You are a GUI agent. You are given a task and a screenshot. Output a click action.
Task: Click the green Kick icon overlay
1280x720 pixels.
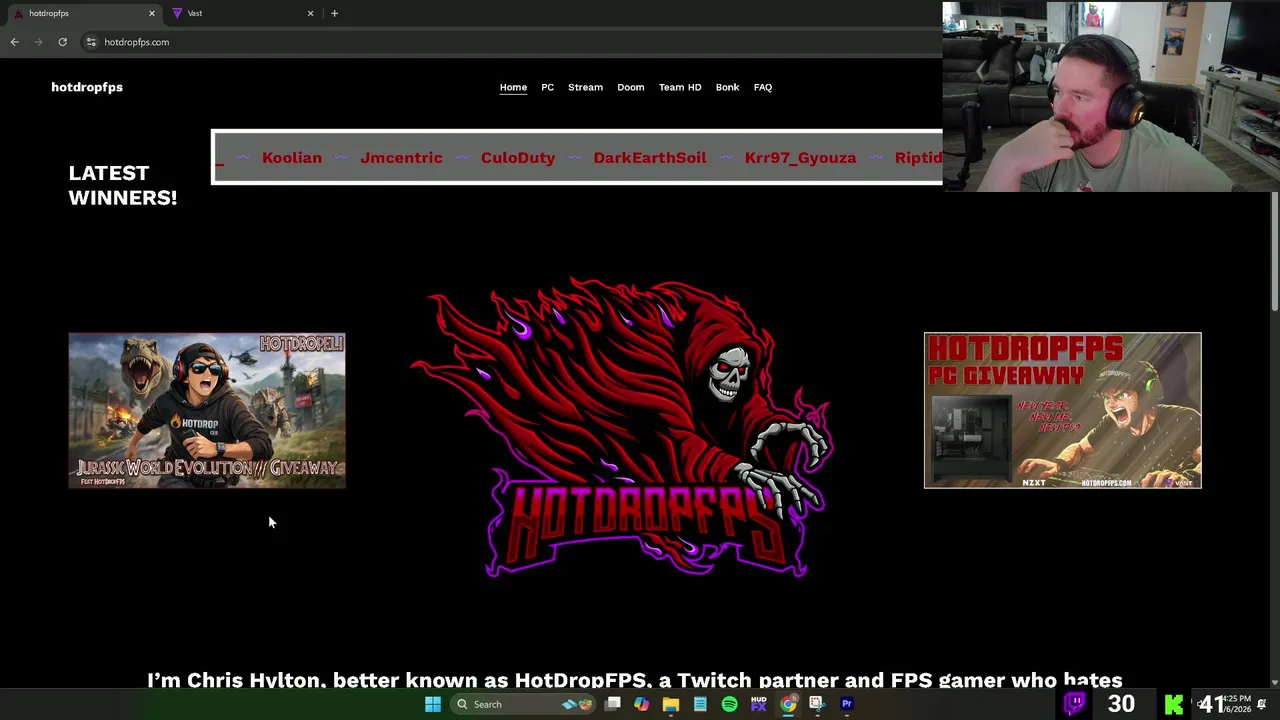[1174, 705]
